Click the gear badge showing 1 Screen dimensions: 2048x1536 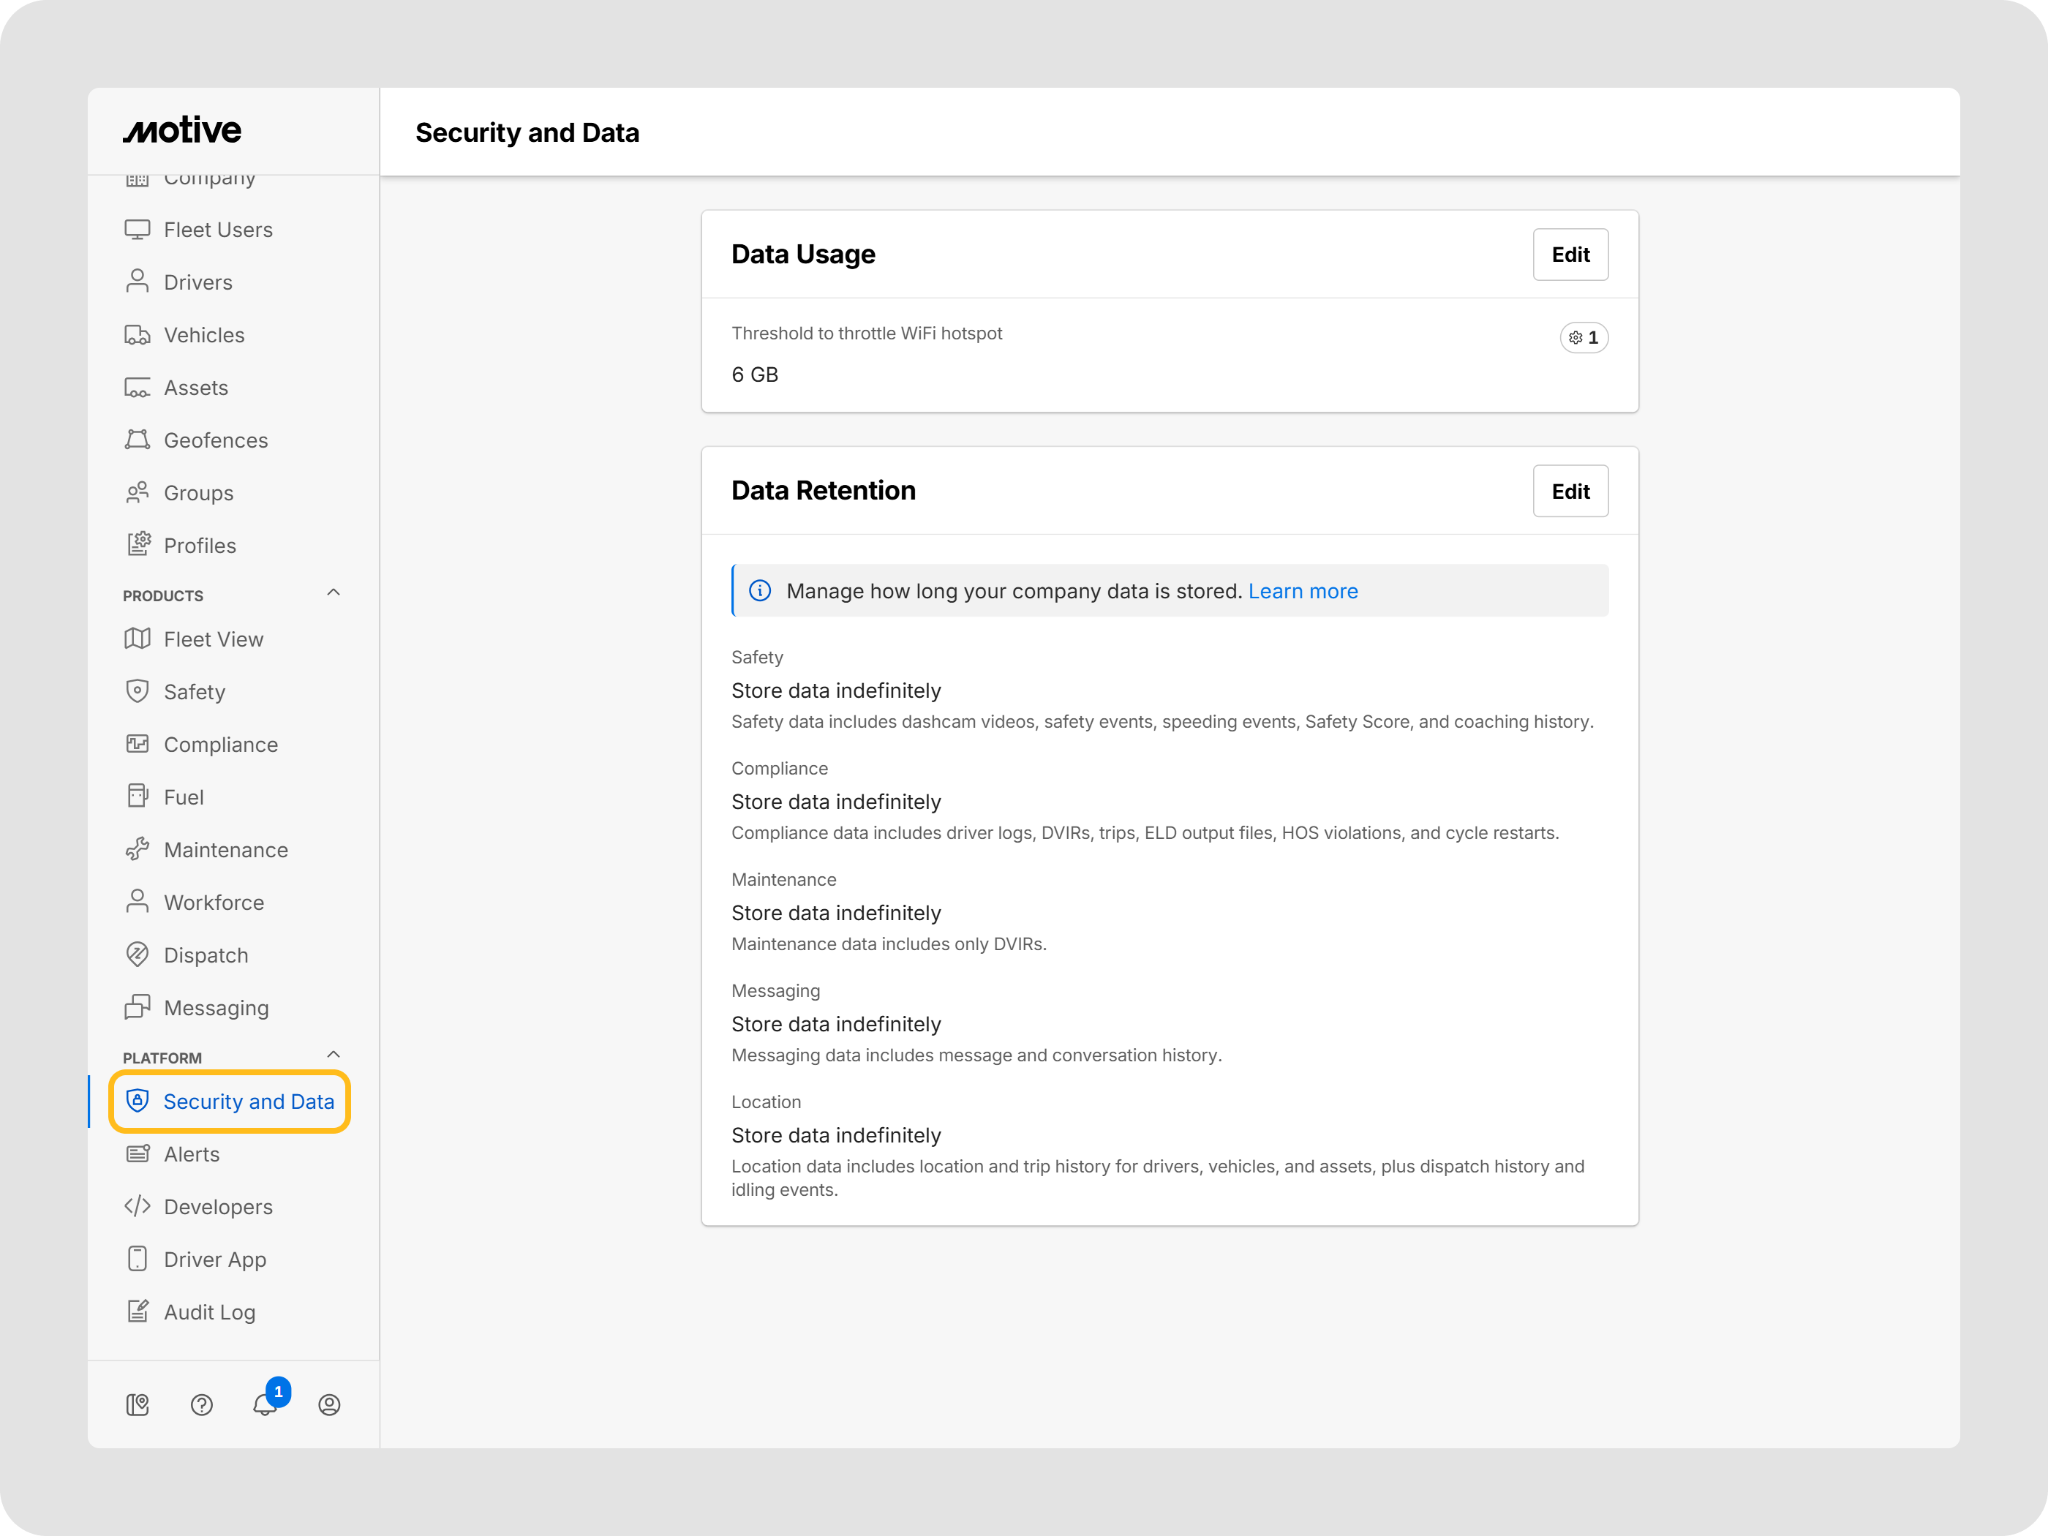tap(1583, 338)
